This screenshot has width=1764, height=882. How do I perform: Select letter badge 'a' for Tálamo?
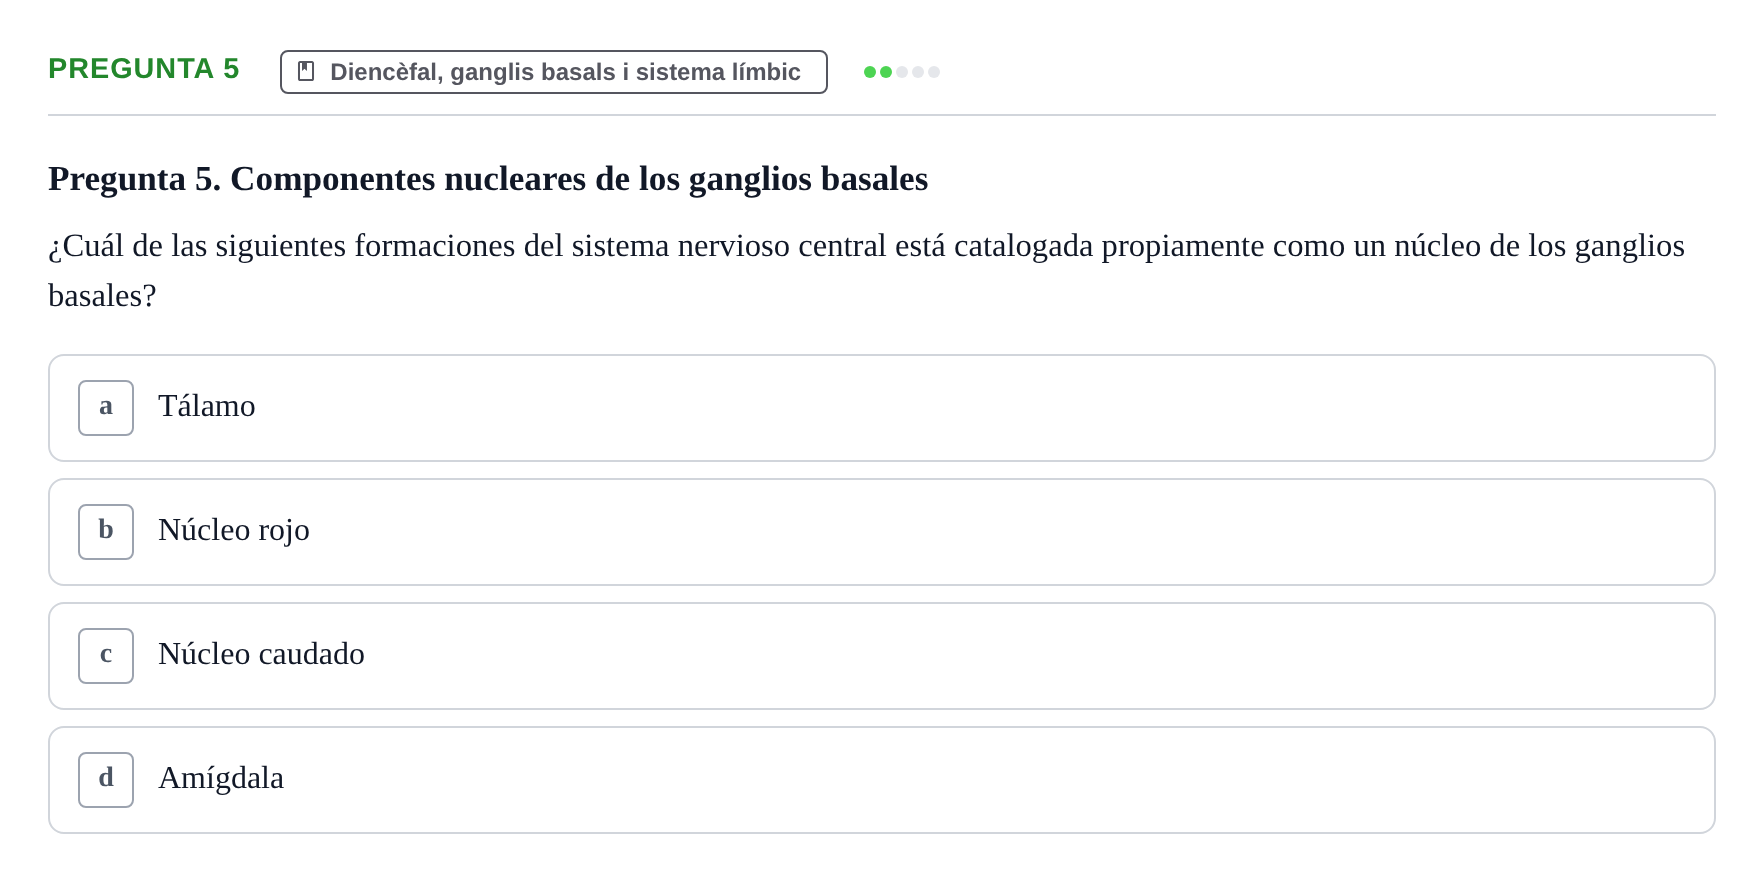coord(106,408)
